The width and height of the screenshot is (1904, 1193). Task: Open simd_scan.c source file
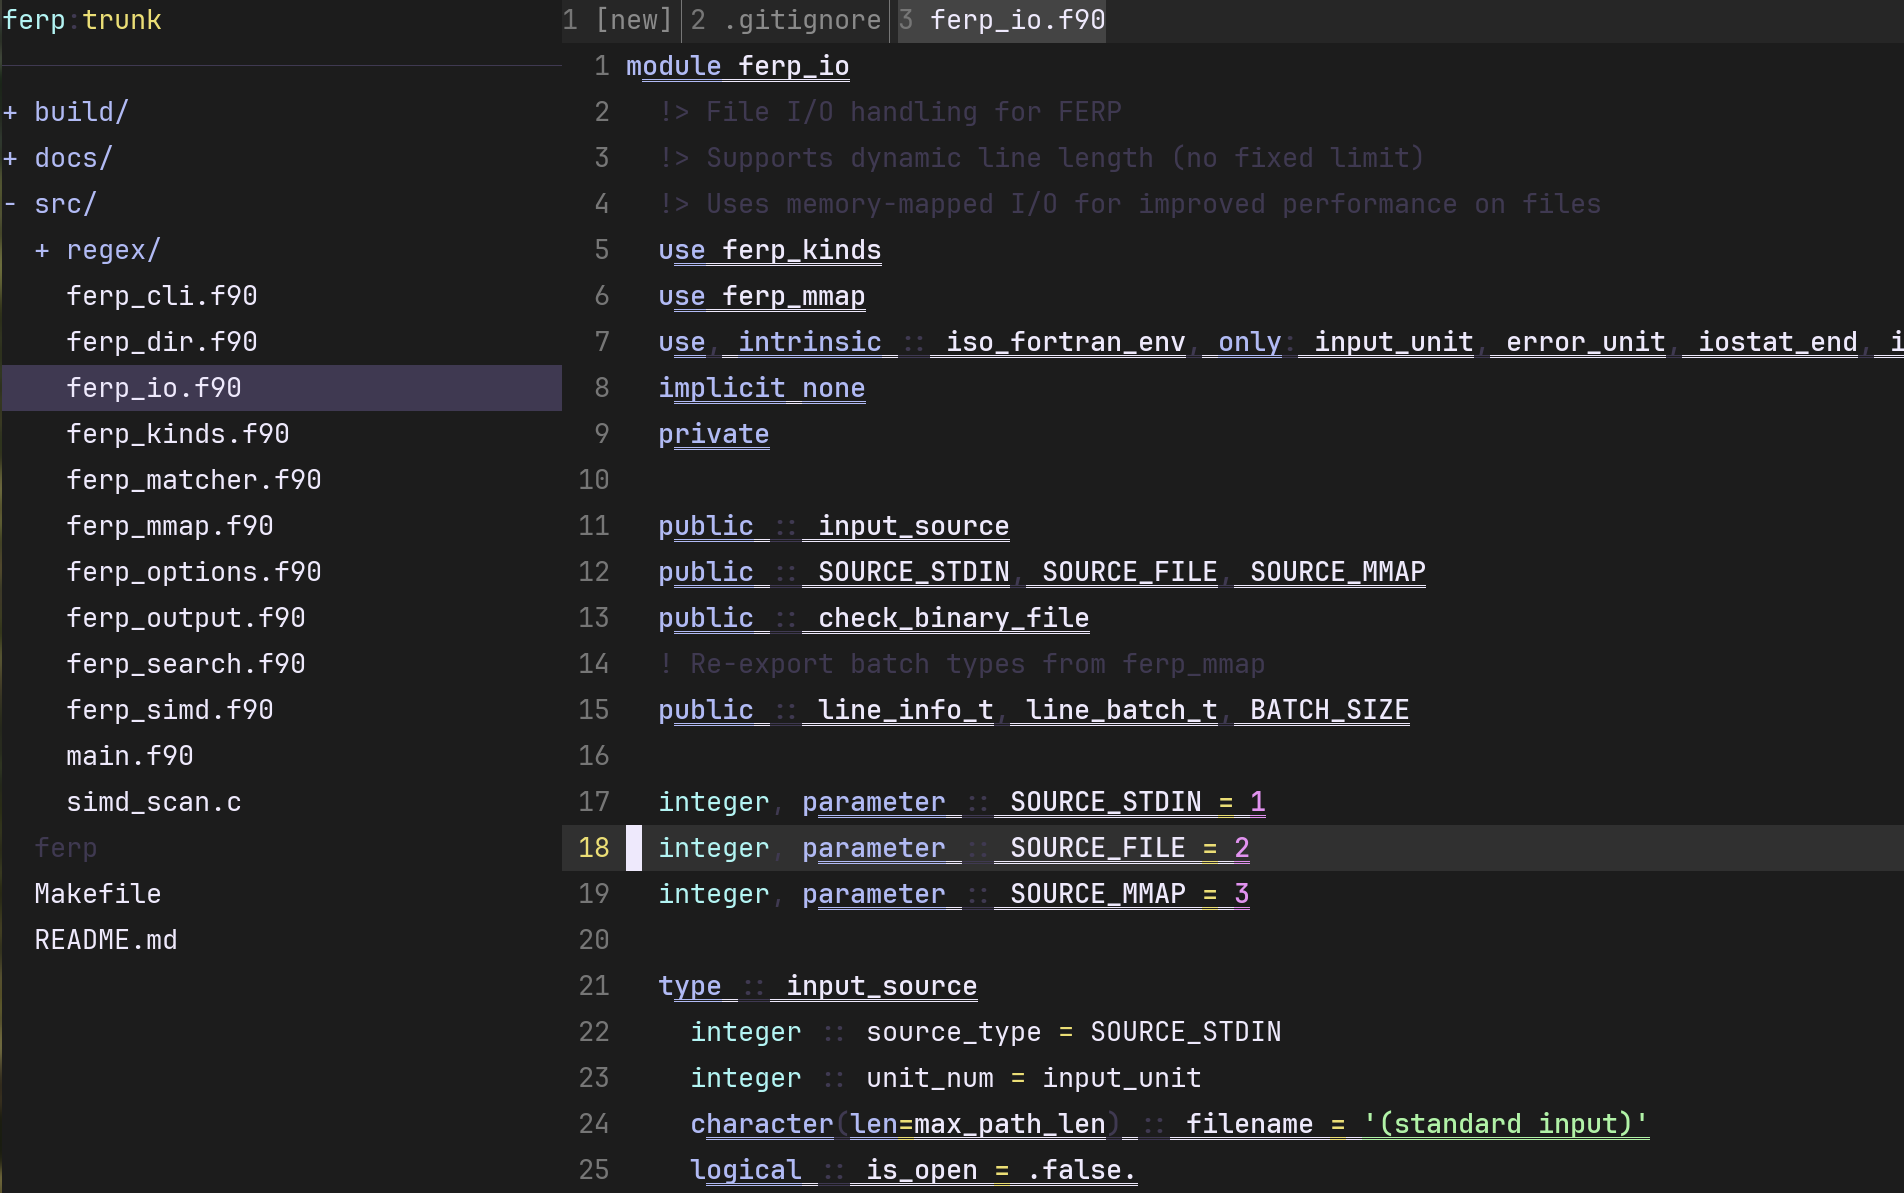click(x=153, y=802)
